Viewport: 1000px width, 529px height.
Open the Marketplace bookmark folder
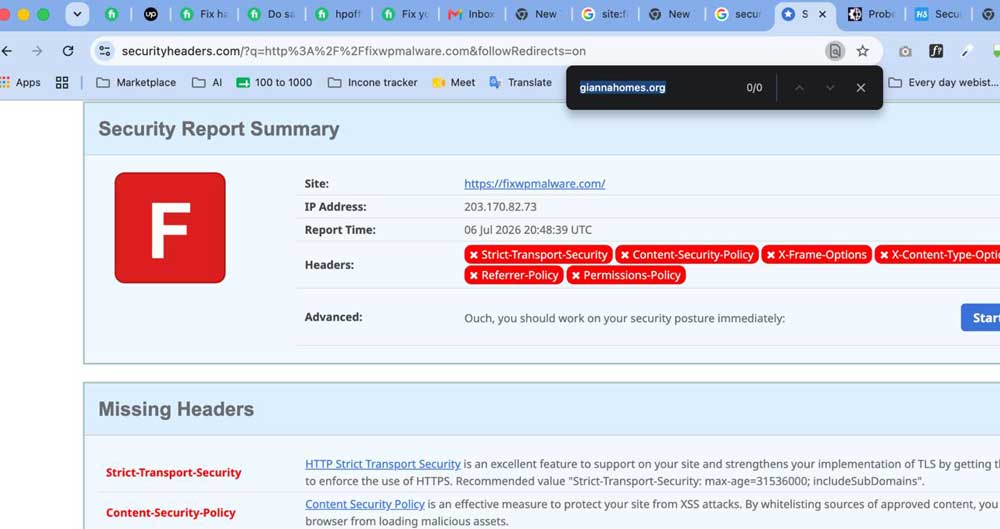(136, 82)
